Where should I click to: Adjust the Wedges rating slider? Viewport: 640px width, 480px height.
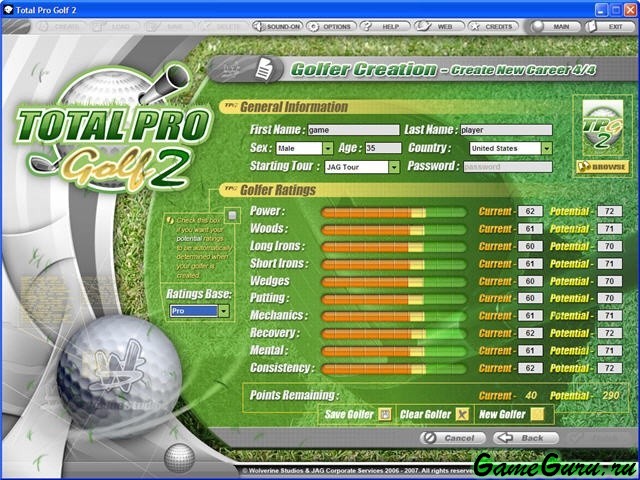click(393, 282)
